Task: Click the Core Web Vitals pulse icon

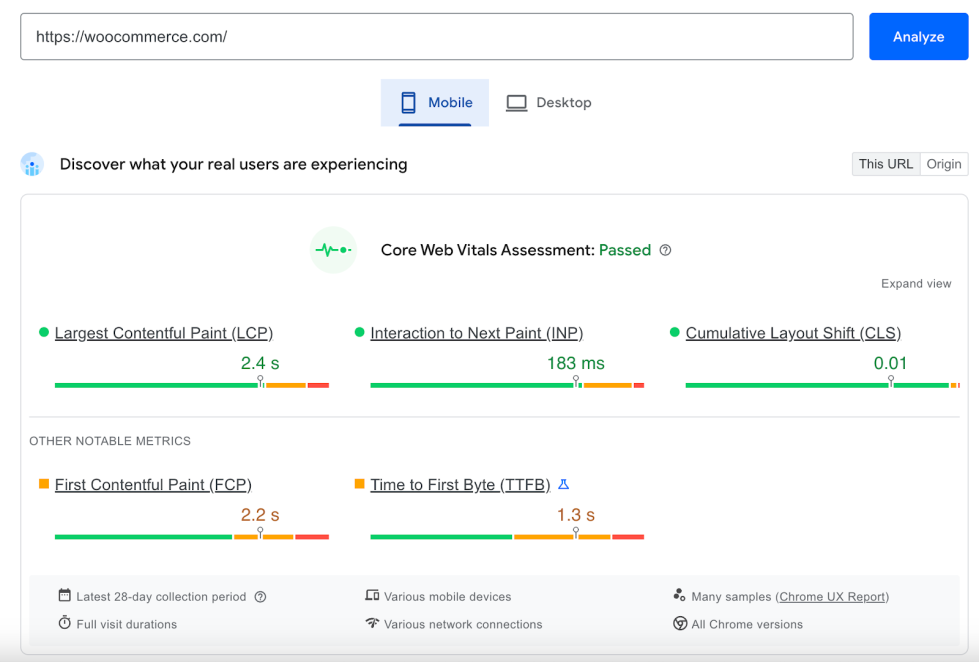Action: click(x=333, y=250)
